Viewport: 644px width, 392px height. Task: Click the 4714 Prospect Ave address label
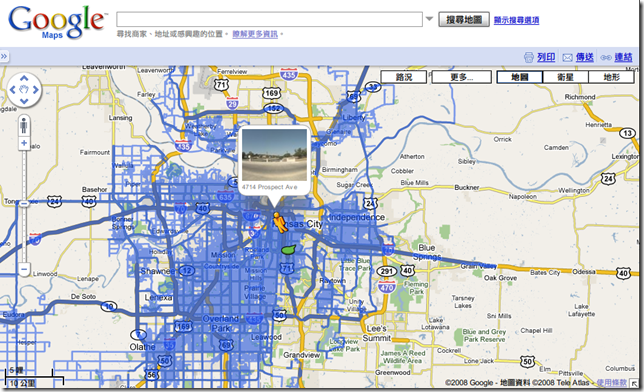(269, 187)
